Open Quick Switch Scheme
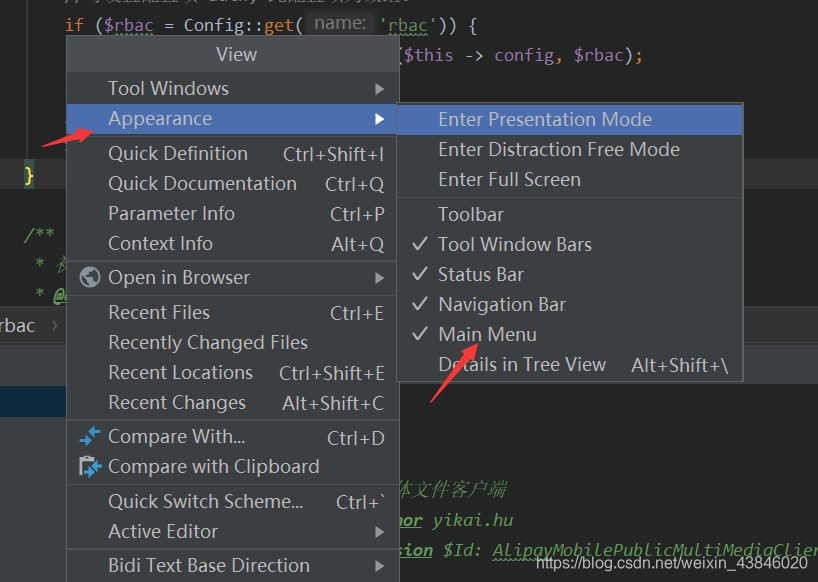 pyautogui.click(x=233, y=502)
